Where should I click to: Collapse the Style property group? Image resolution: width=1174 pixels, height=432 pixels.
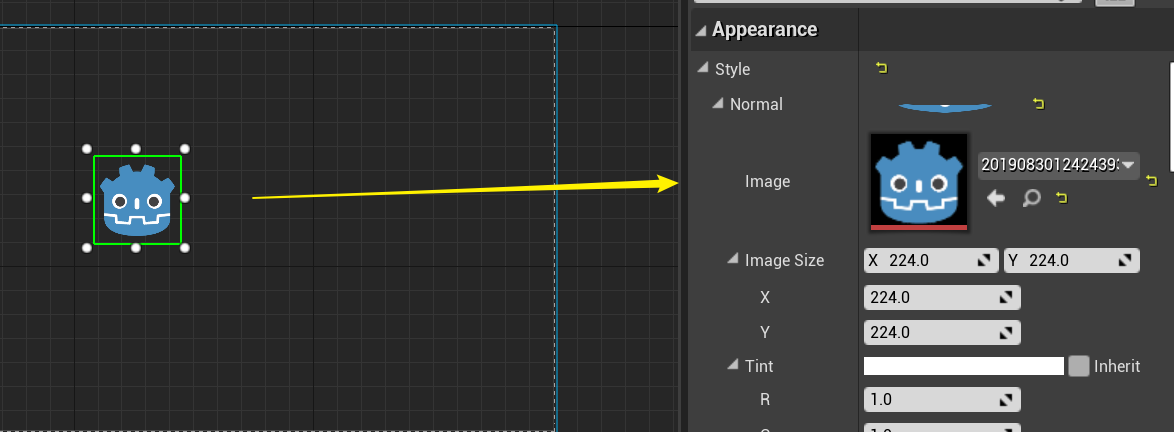point(702,67)
